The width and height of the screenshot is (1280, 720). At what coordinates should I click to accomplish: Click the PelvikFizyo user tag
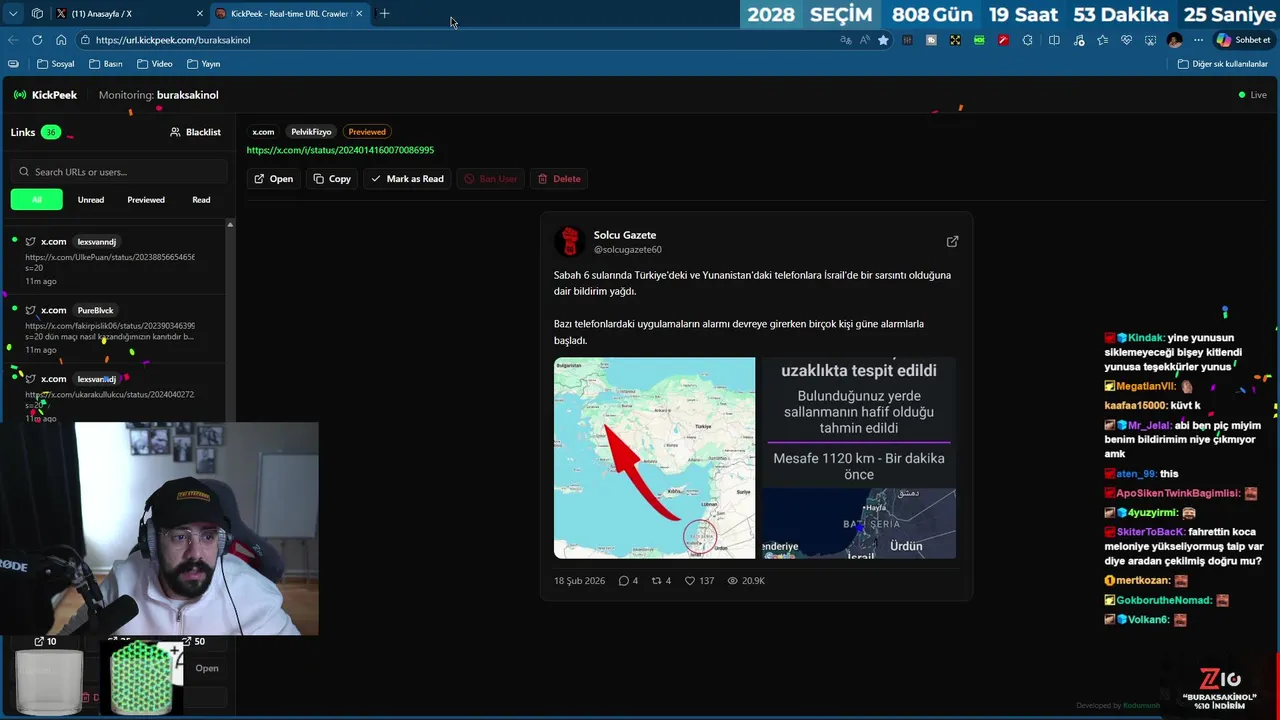click(311, 132)
